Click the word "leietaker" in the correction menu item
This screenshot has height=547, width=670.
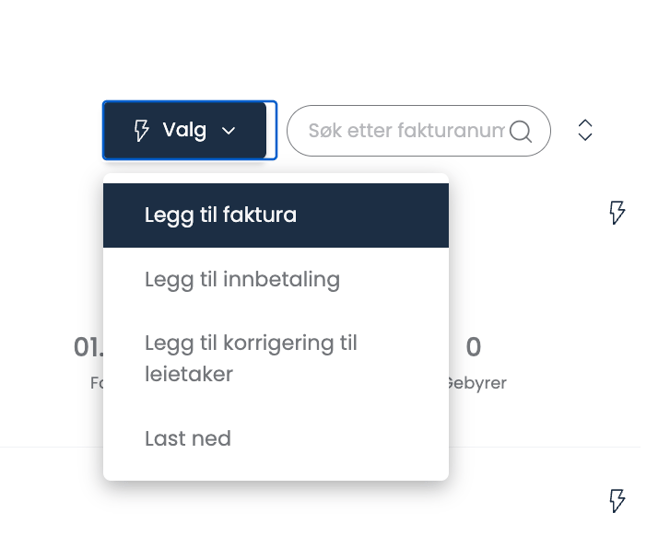pos(189,374)
